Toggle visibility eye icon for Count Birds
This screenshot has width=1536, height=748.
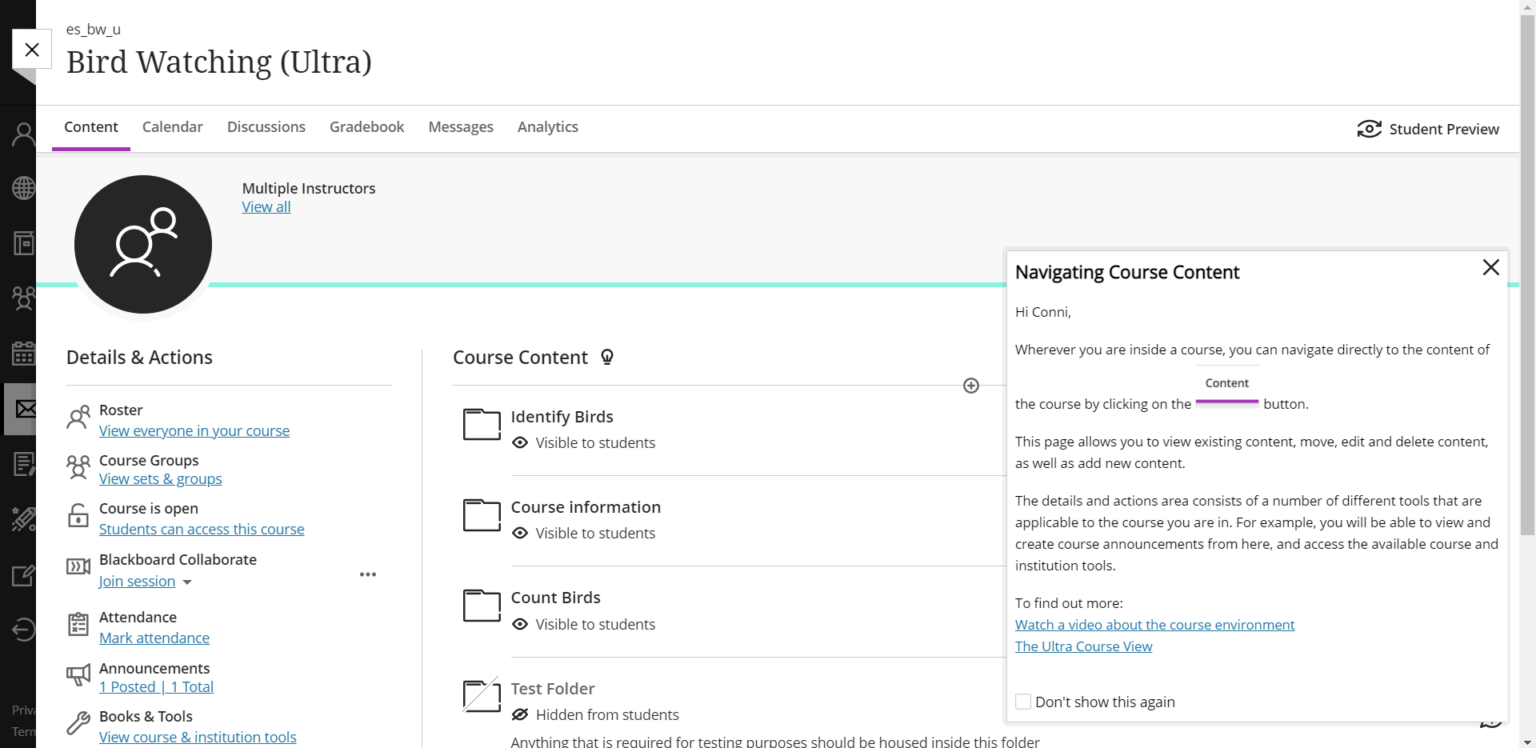[520, 624]
